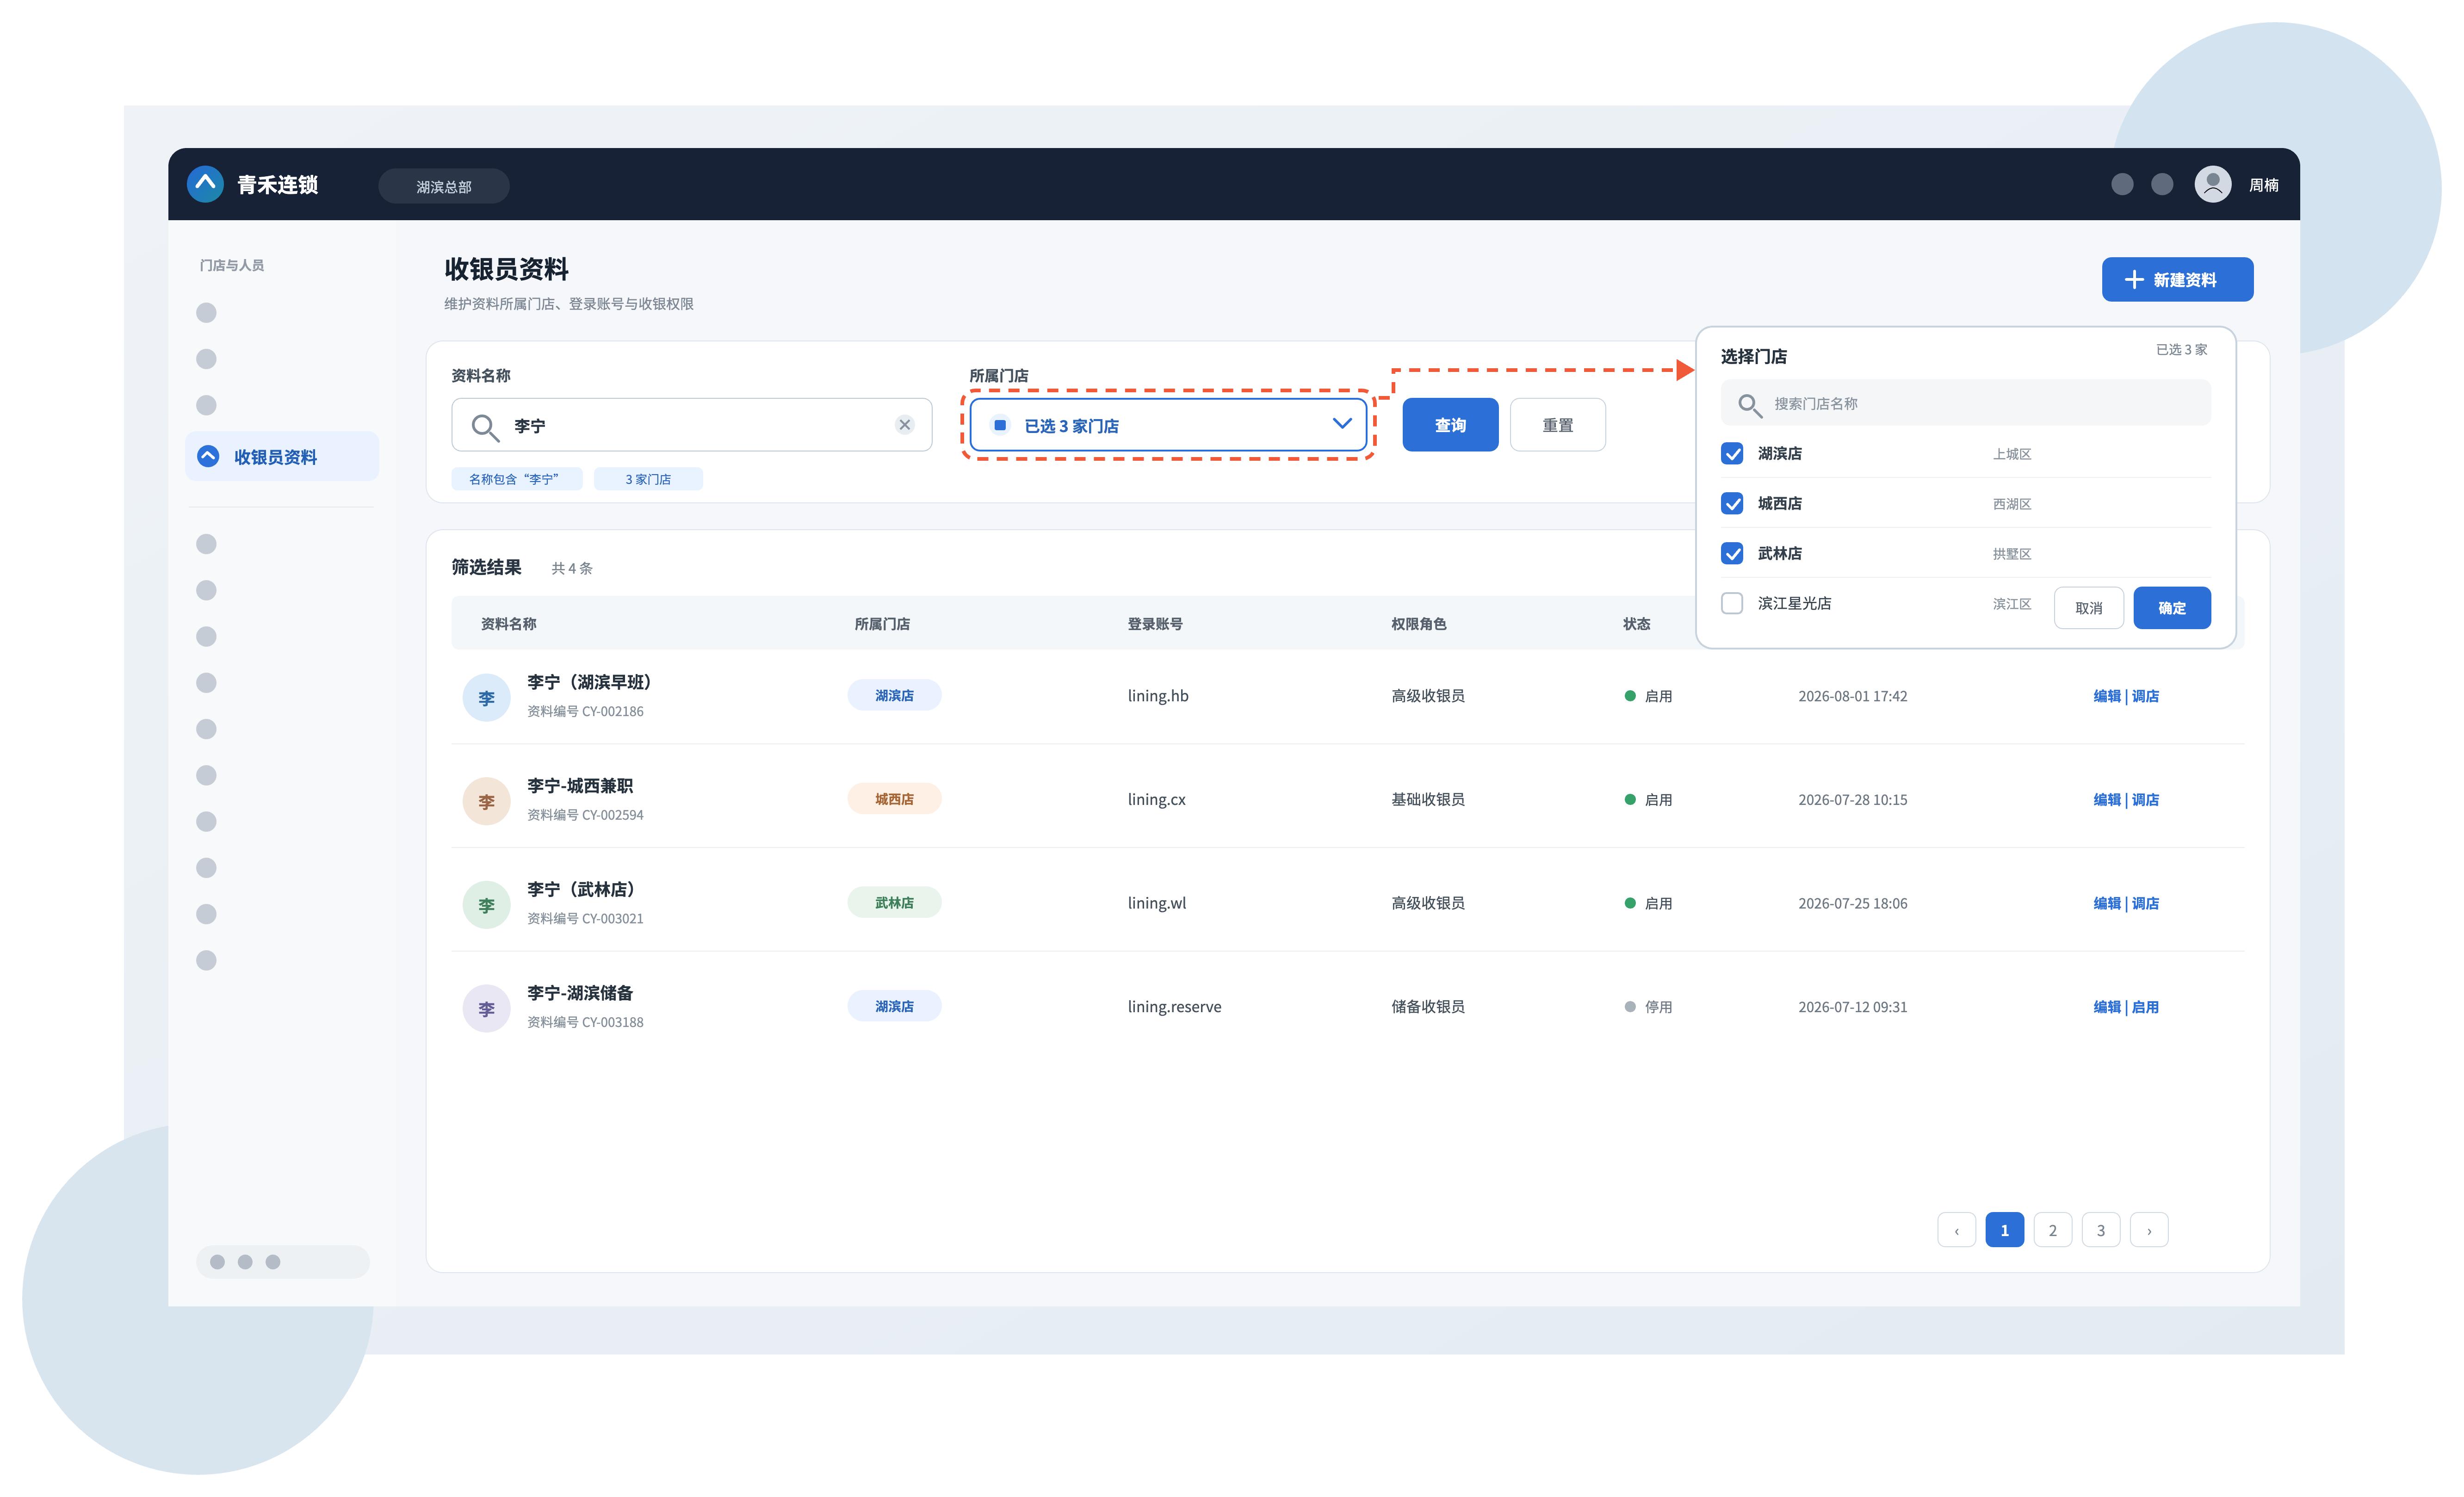Click the 3 家门店 filter chip
This screenshot has width=2464, height=1497.
pos(648,479)
